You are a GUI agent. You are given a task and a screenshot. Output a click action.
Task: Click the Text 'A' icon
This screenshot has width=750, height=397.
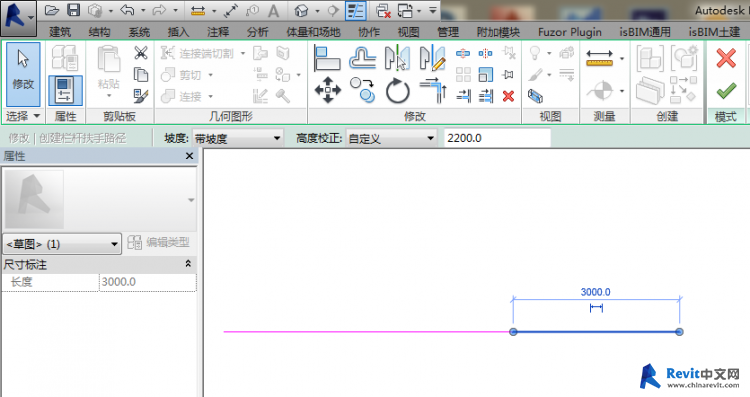pyautogui.click(x=273, y=11)
